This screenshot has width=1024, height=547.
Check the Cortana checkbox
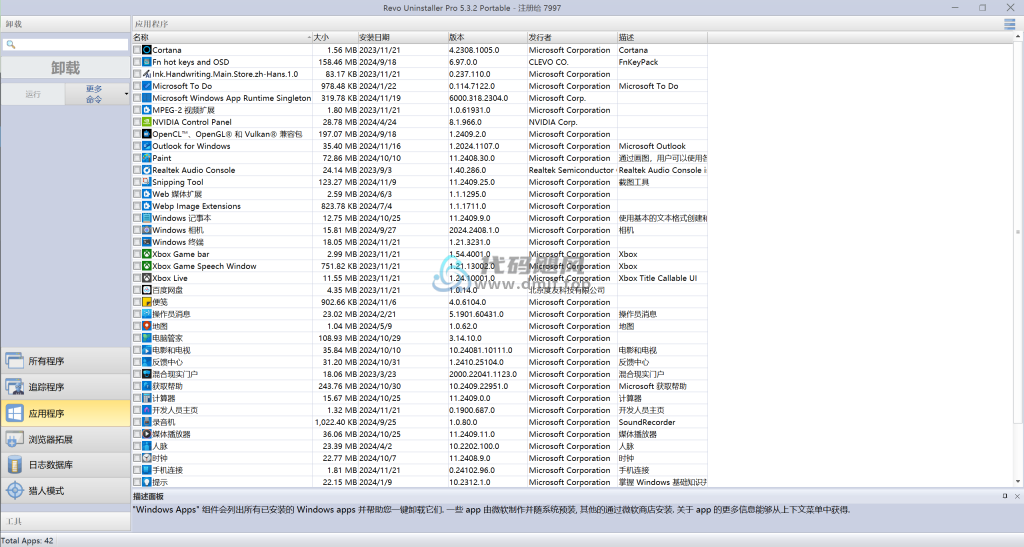click(x=137, y=50)
